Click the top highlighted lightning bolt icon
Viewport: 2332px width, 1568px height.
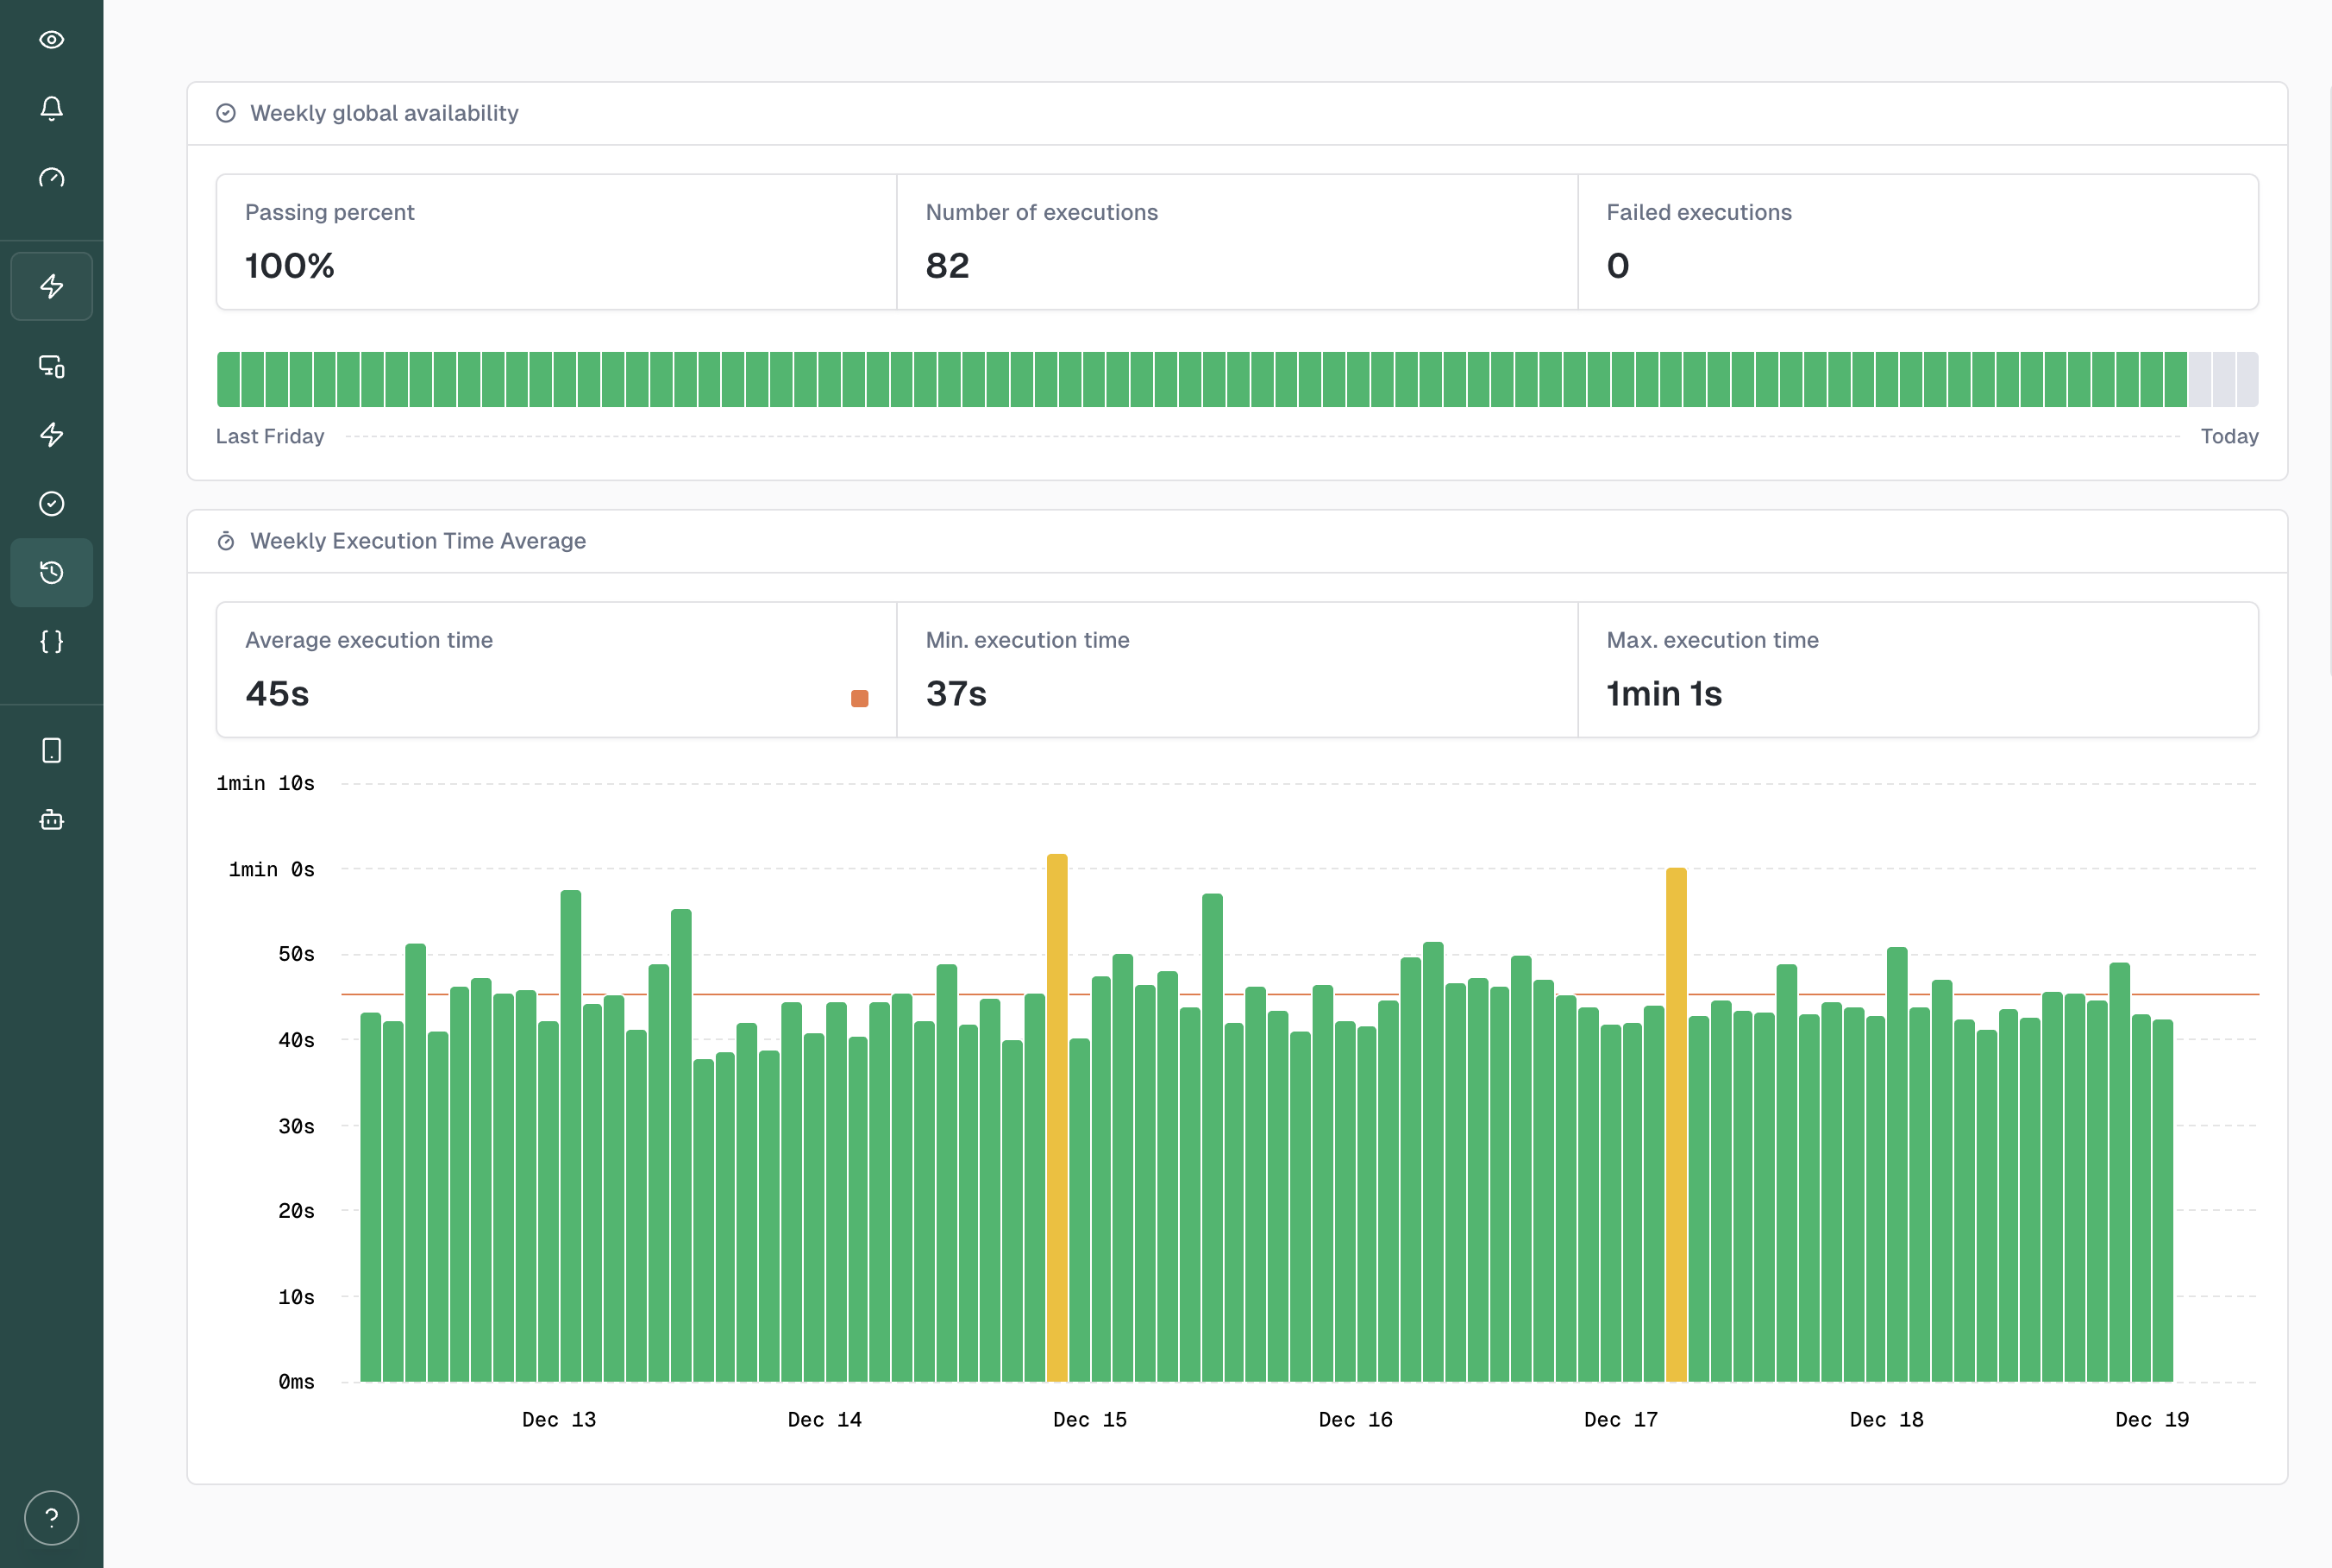coord(51,286)
